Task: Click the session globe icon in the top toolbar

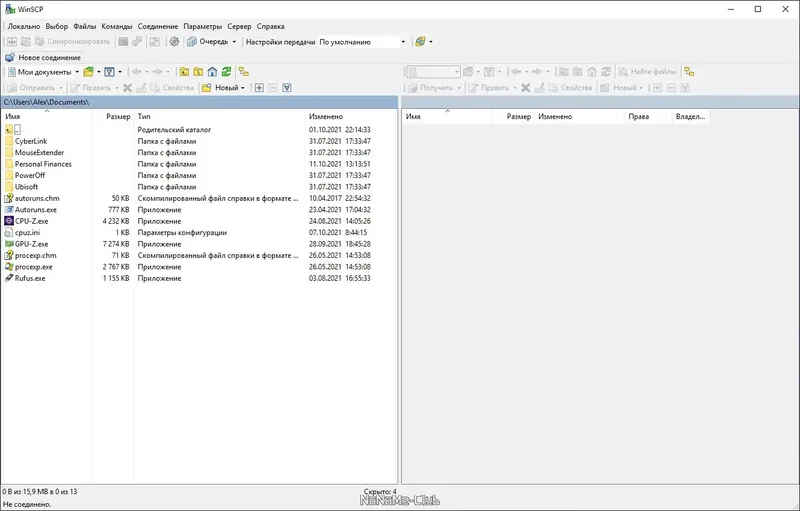Action: point(420,42)
